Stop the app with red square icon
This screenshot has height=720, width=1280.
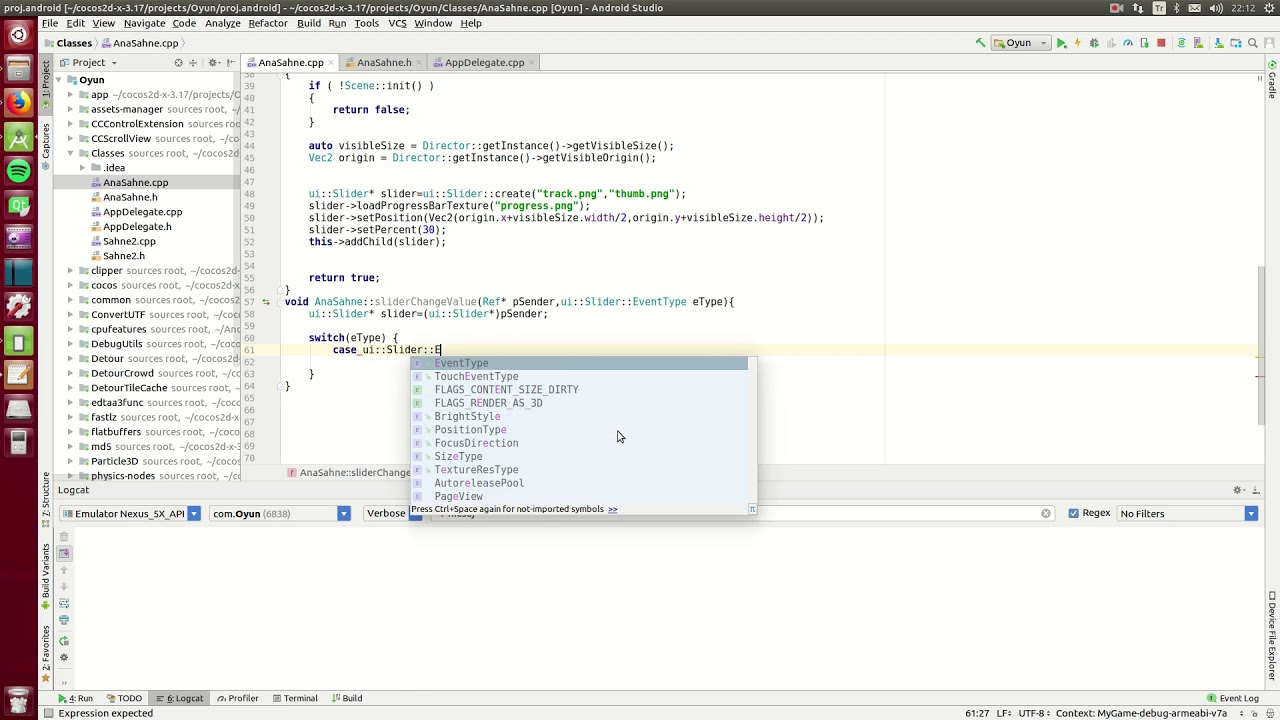[1161, 43]
